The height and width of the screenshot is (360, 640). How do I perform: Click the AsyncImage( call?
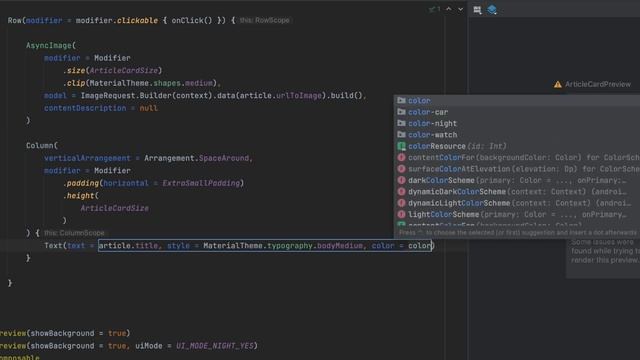[x=51, y=46]
